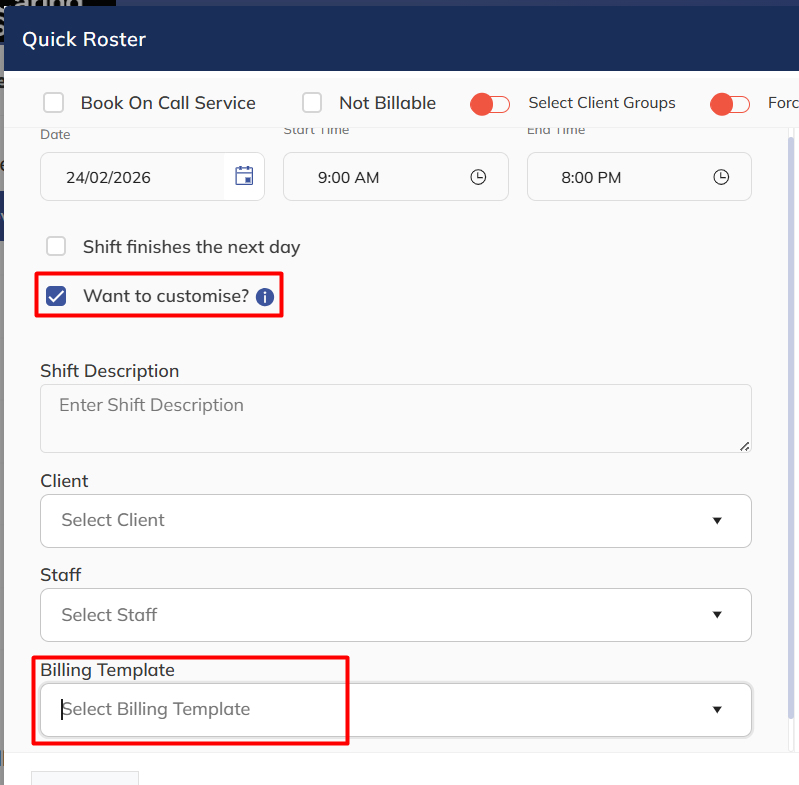Click into the Shift Description text area
799x785 pixels.
pos(395,418)
